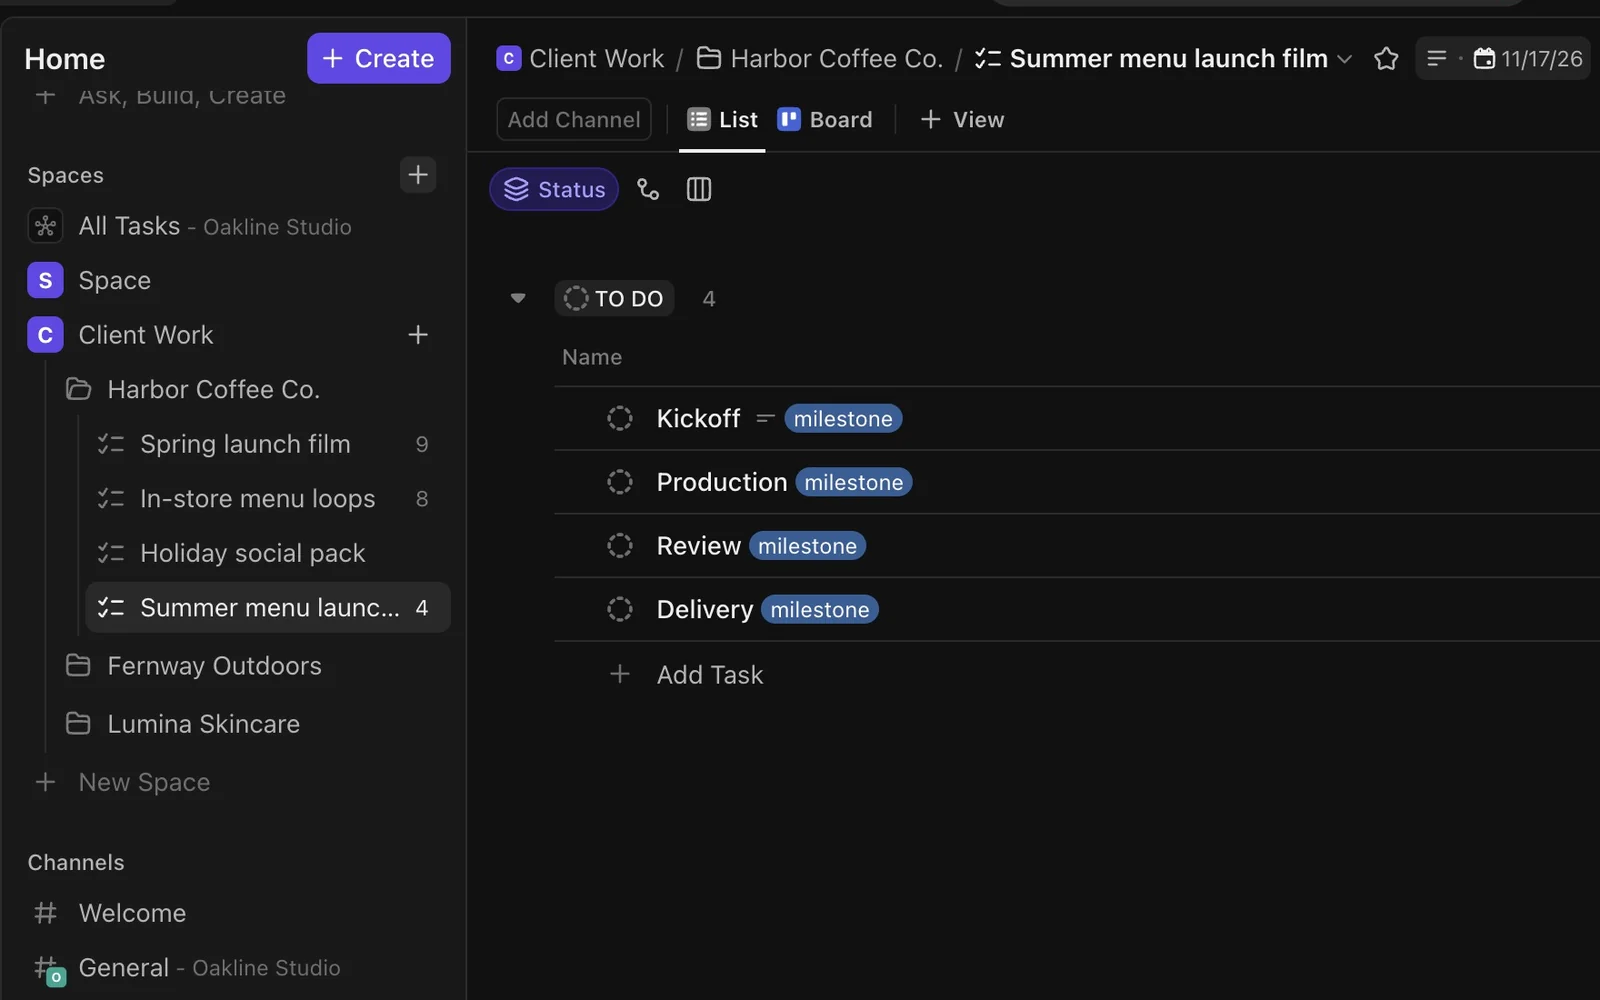Click milestone tag on Kickoff

coord(843,418)
